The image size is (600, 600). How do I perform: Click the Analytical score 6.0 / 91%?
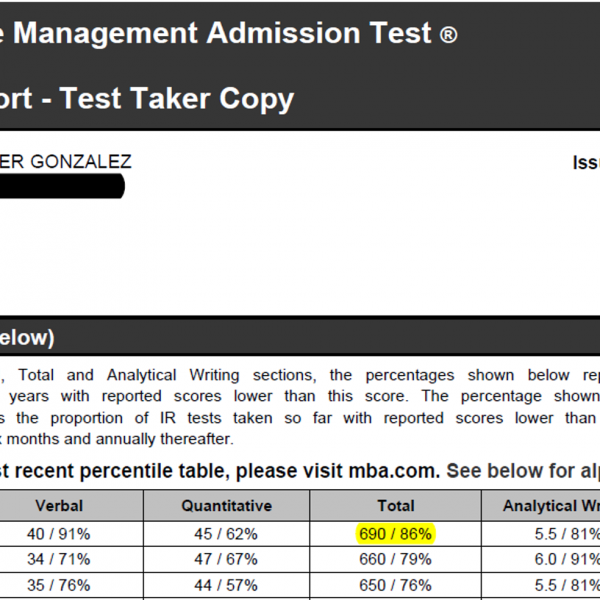tap(567, 559)
